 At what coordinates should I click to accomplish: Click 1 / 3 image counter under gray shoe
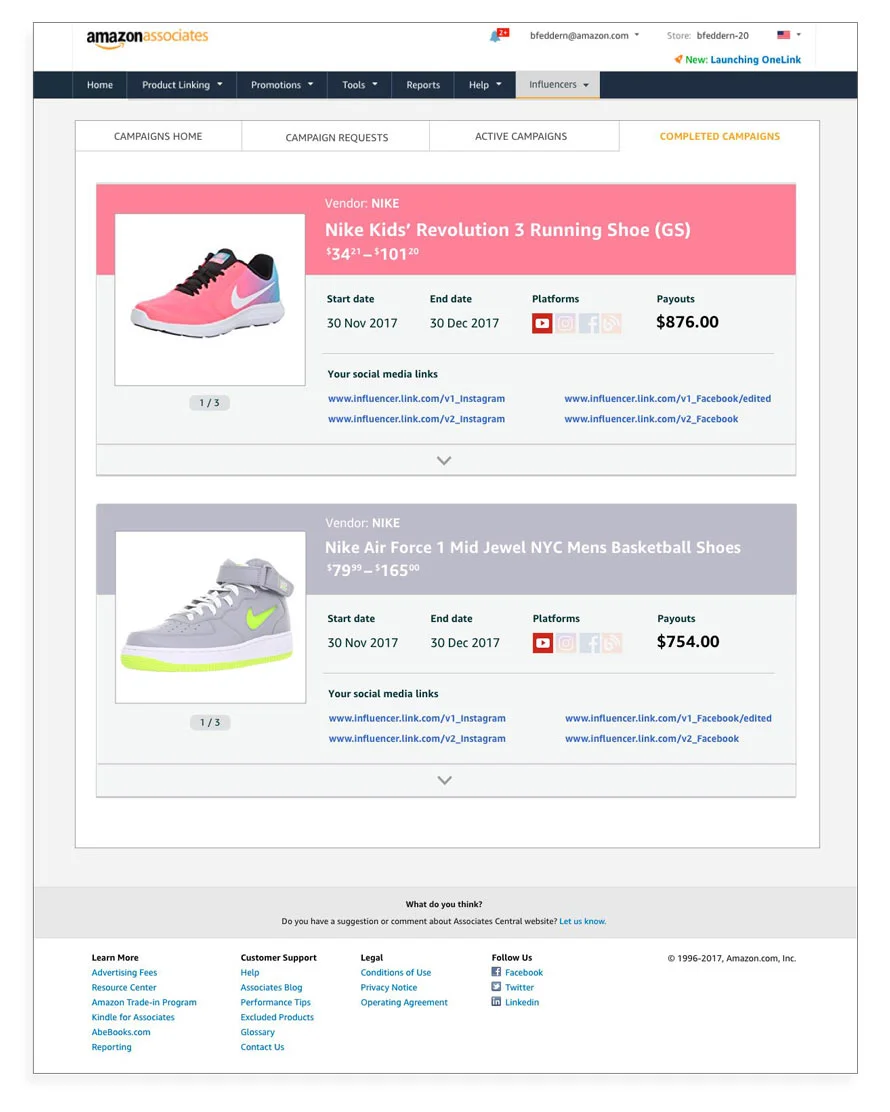point(210,723)
